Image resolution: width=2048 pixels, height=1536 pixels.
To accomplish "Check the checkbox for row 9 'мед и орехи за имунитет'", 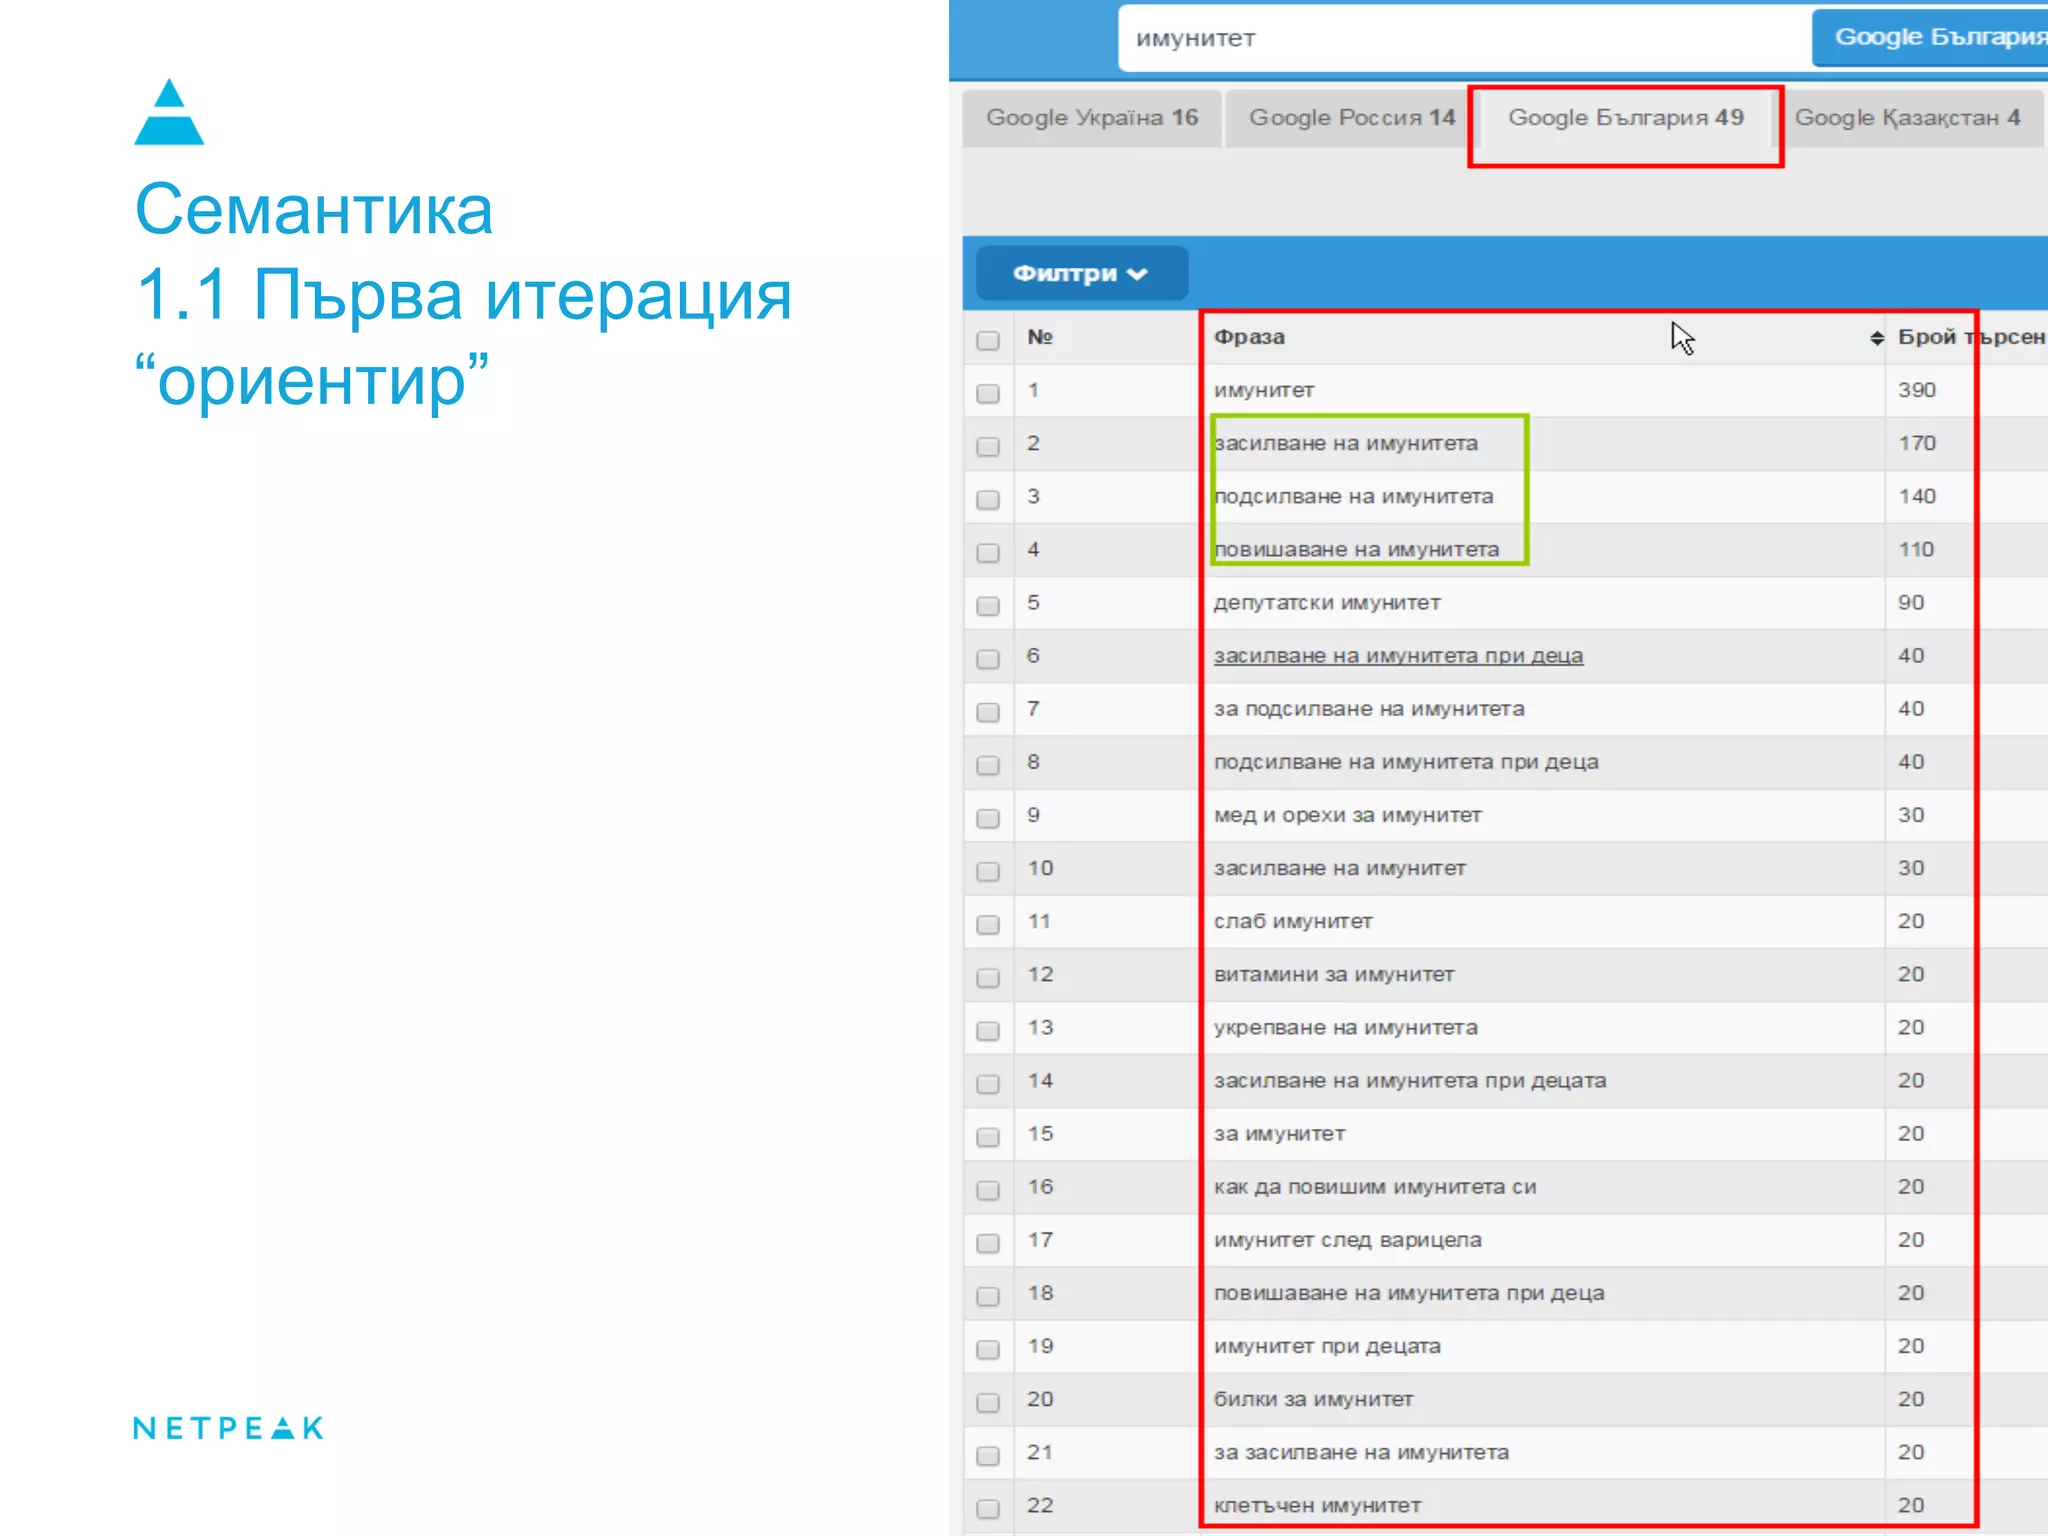I will point(988,818).
